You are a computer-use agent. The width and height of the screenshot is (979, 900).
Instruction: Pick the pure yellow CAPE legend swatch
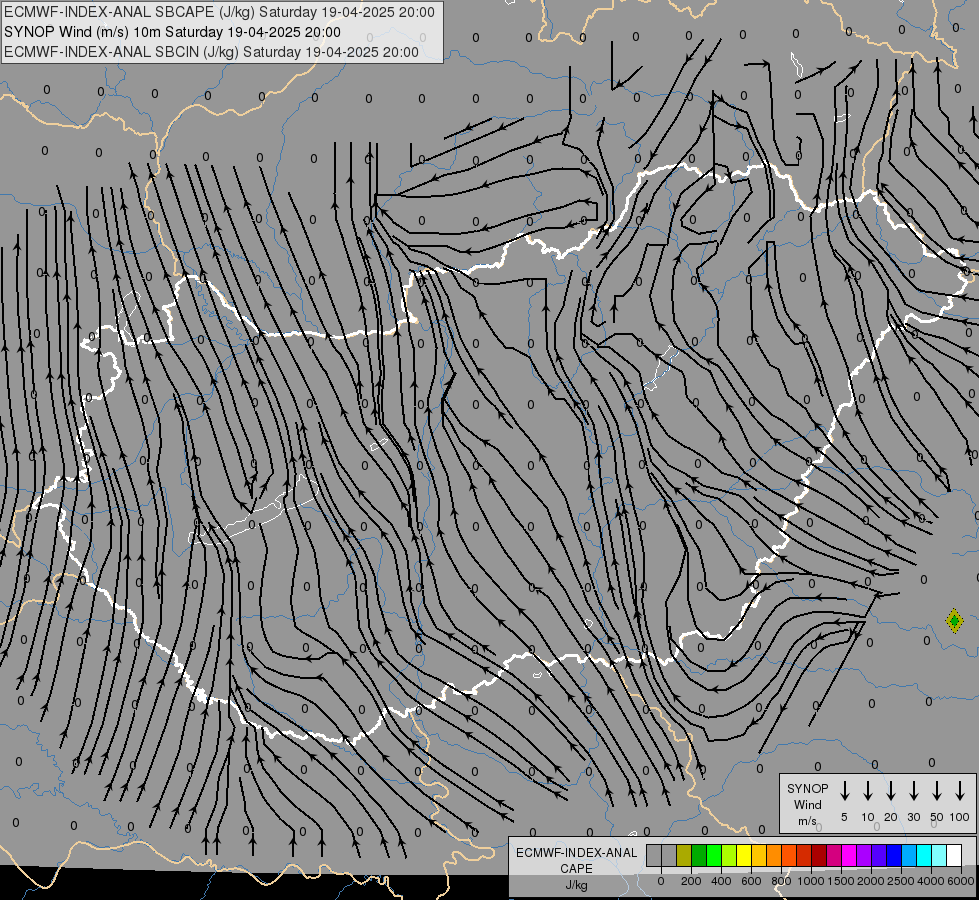click(x=744, y=855)
